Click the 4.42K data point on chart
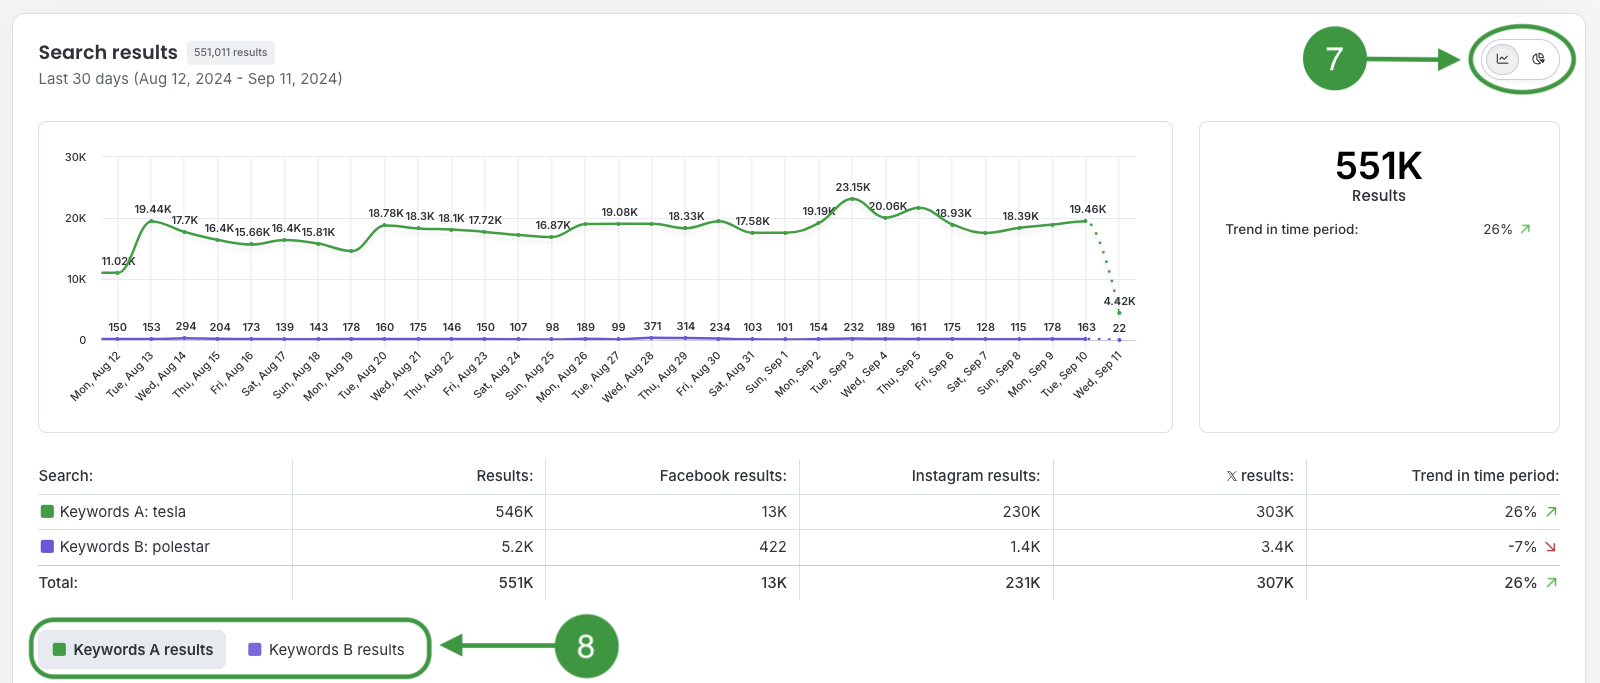Image resolution: width=1600 pixels, height=683 pixels. 1119,313
